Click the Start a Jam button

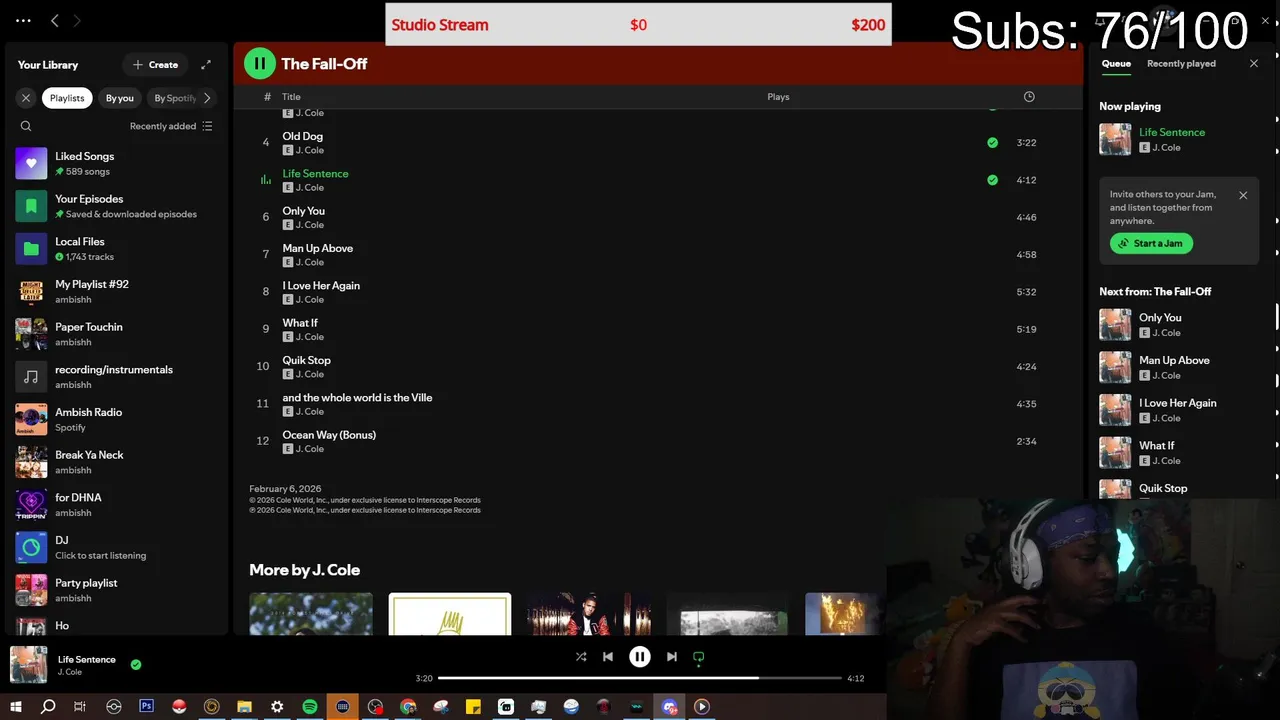click(1151, 243)
